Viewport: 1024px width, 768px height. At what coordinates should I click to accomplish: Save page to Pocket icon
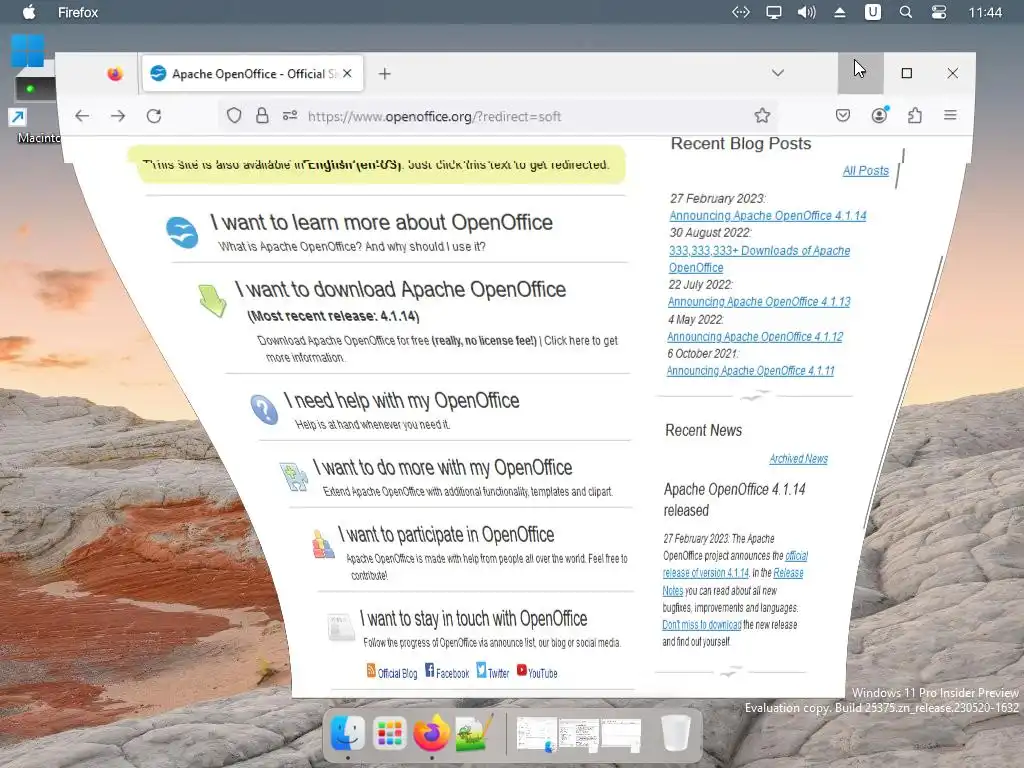[x=842, y=116]
